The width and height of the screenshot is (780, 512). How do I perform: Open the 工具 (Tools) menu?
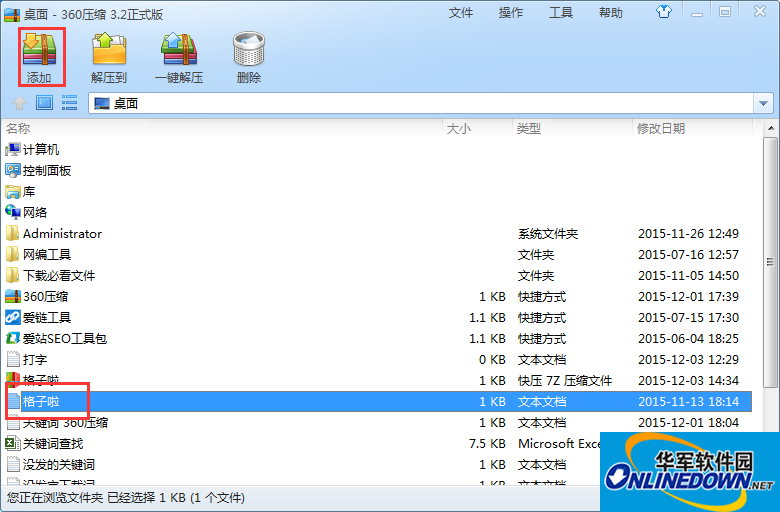coord(561,13)
